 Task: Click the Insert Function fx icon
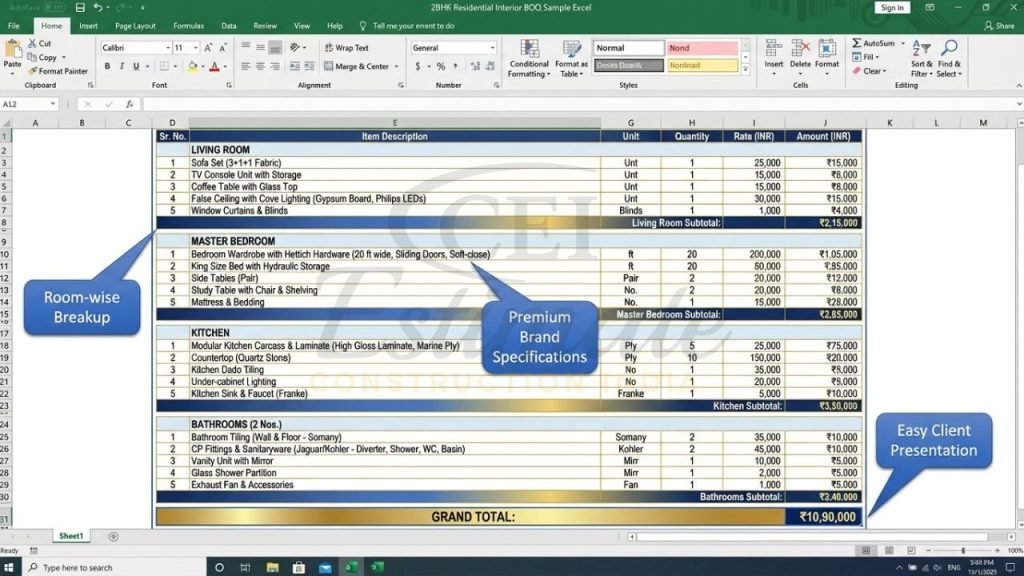(x=130, y=104)
